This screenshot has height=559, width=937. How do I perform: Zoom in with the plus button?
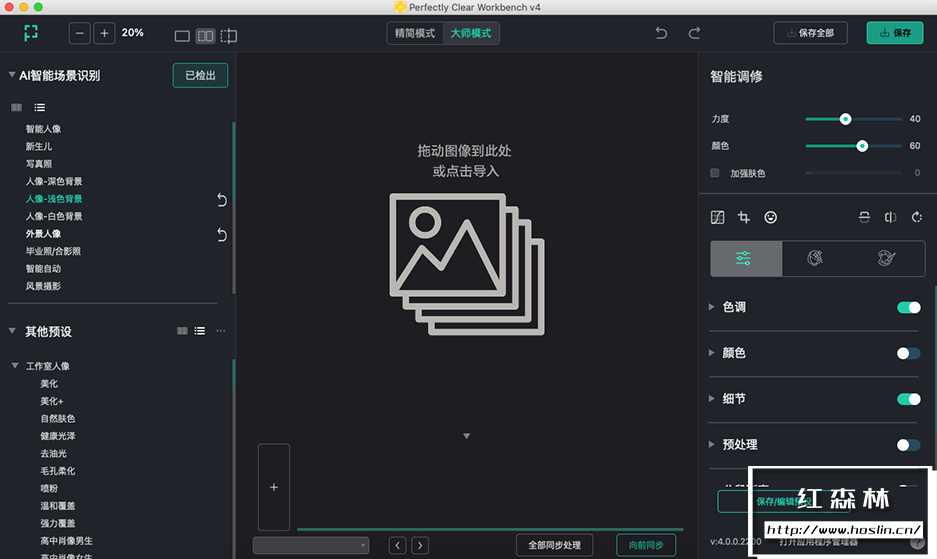pos(104,33)
